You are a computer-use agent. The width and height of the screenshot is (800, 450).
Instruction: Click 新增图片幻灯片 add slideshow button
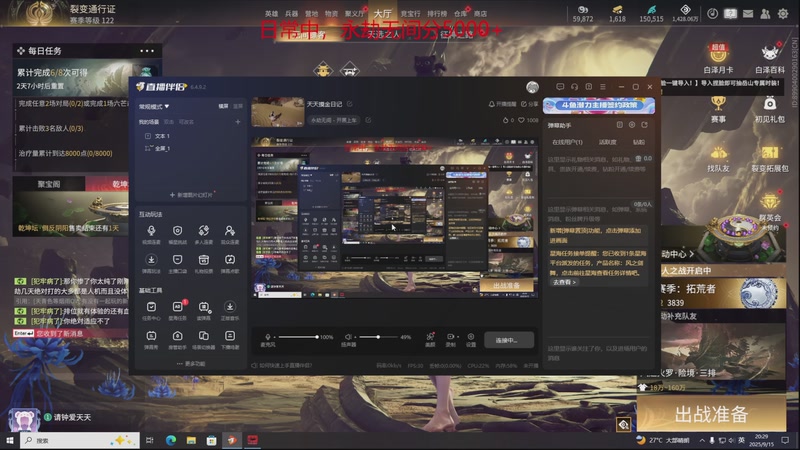pos(191,195)
